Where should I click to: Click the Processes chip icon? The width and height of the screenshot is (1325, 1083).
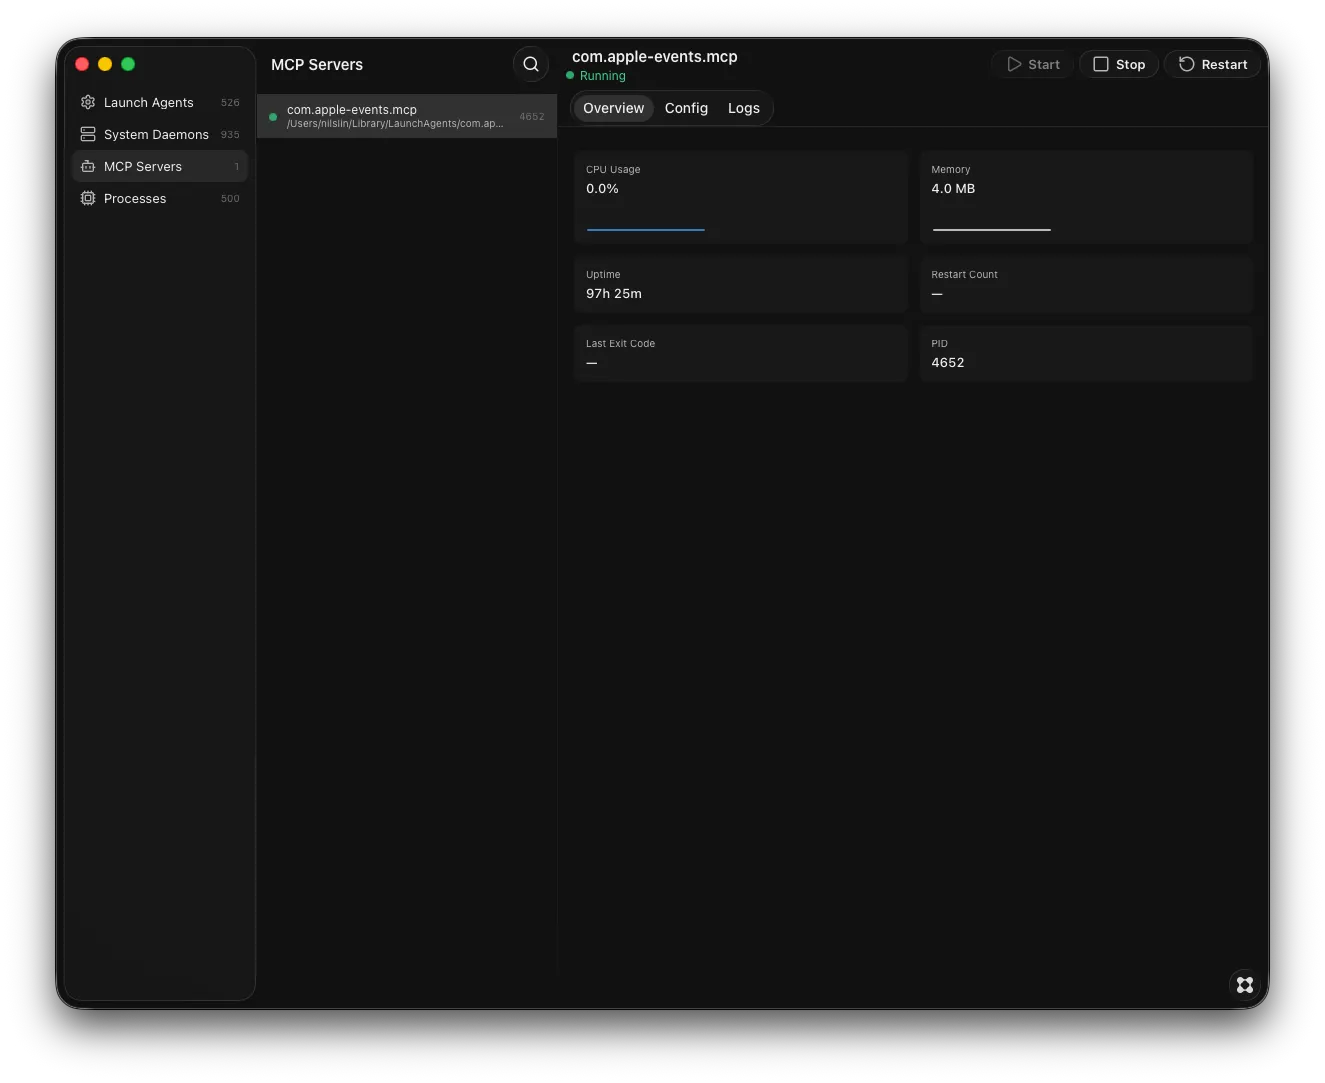[x=88, y=198]
